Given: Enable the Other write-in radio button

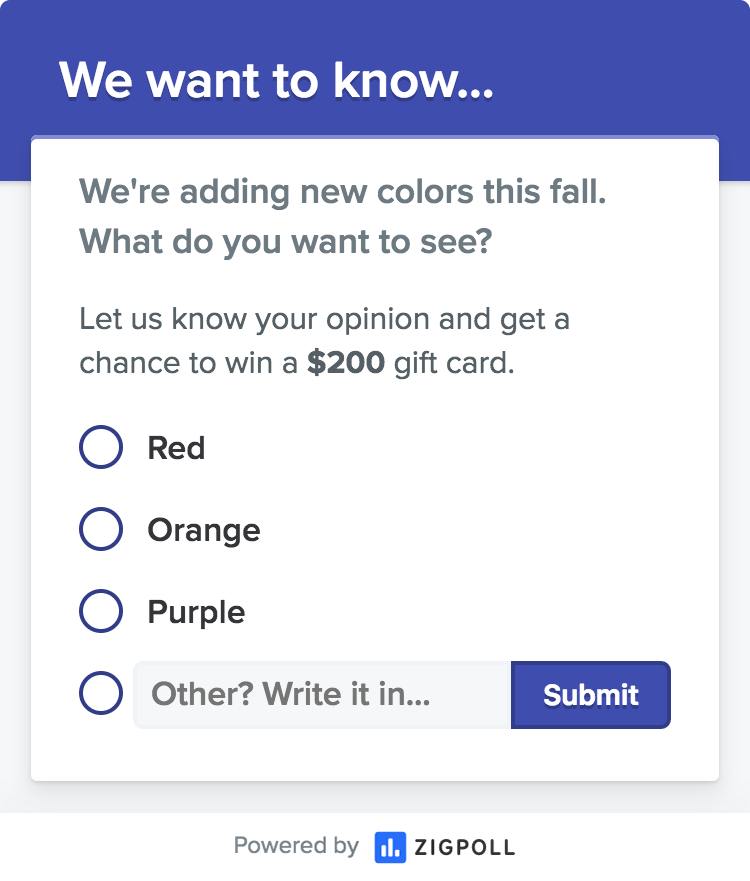Looking at the screenshot, I should click(x=101, y=693).
